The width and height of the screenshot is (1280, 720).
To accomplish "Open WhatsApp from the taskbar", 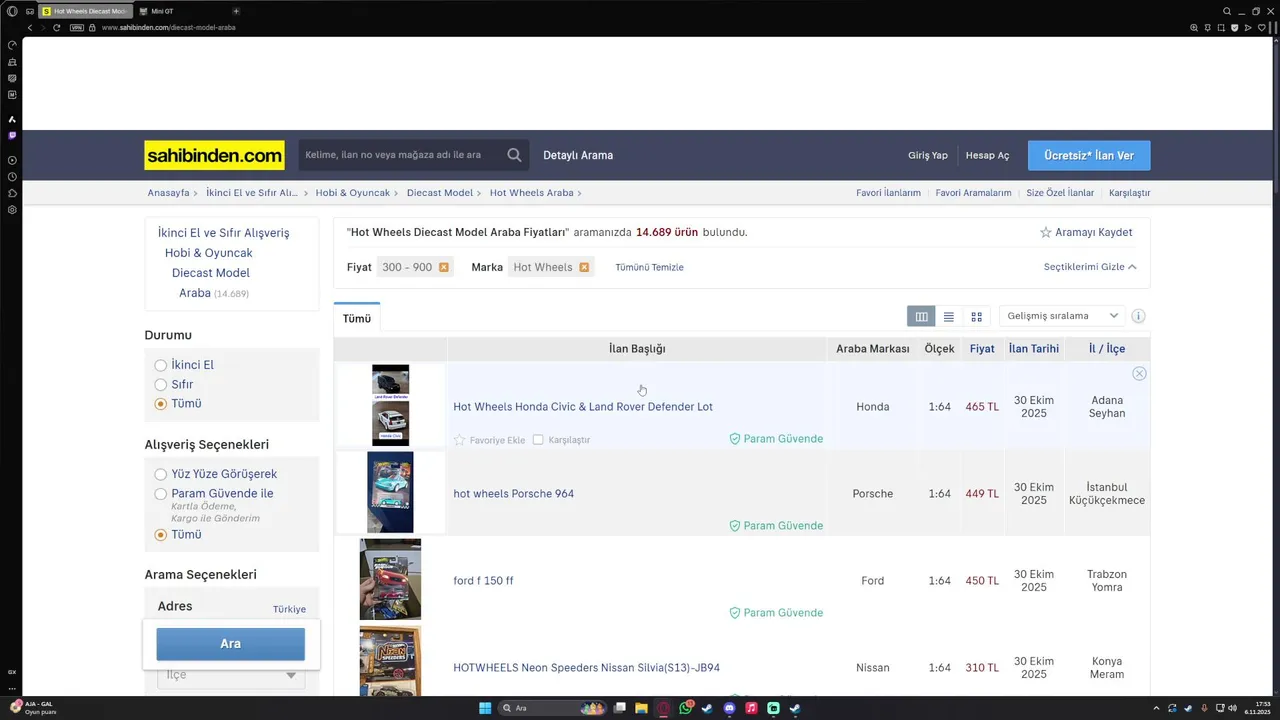I will (x=686, y=708).
